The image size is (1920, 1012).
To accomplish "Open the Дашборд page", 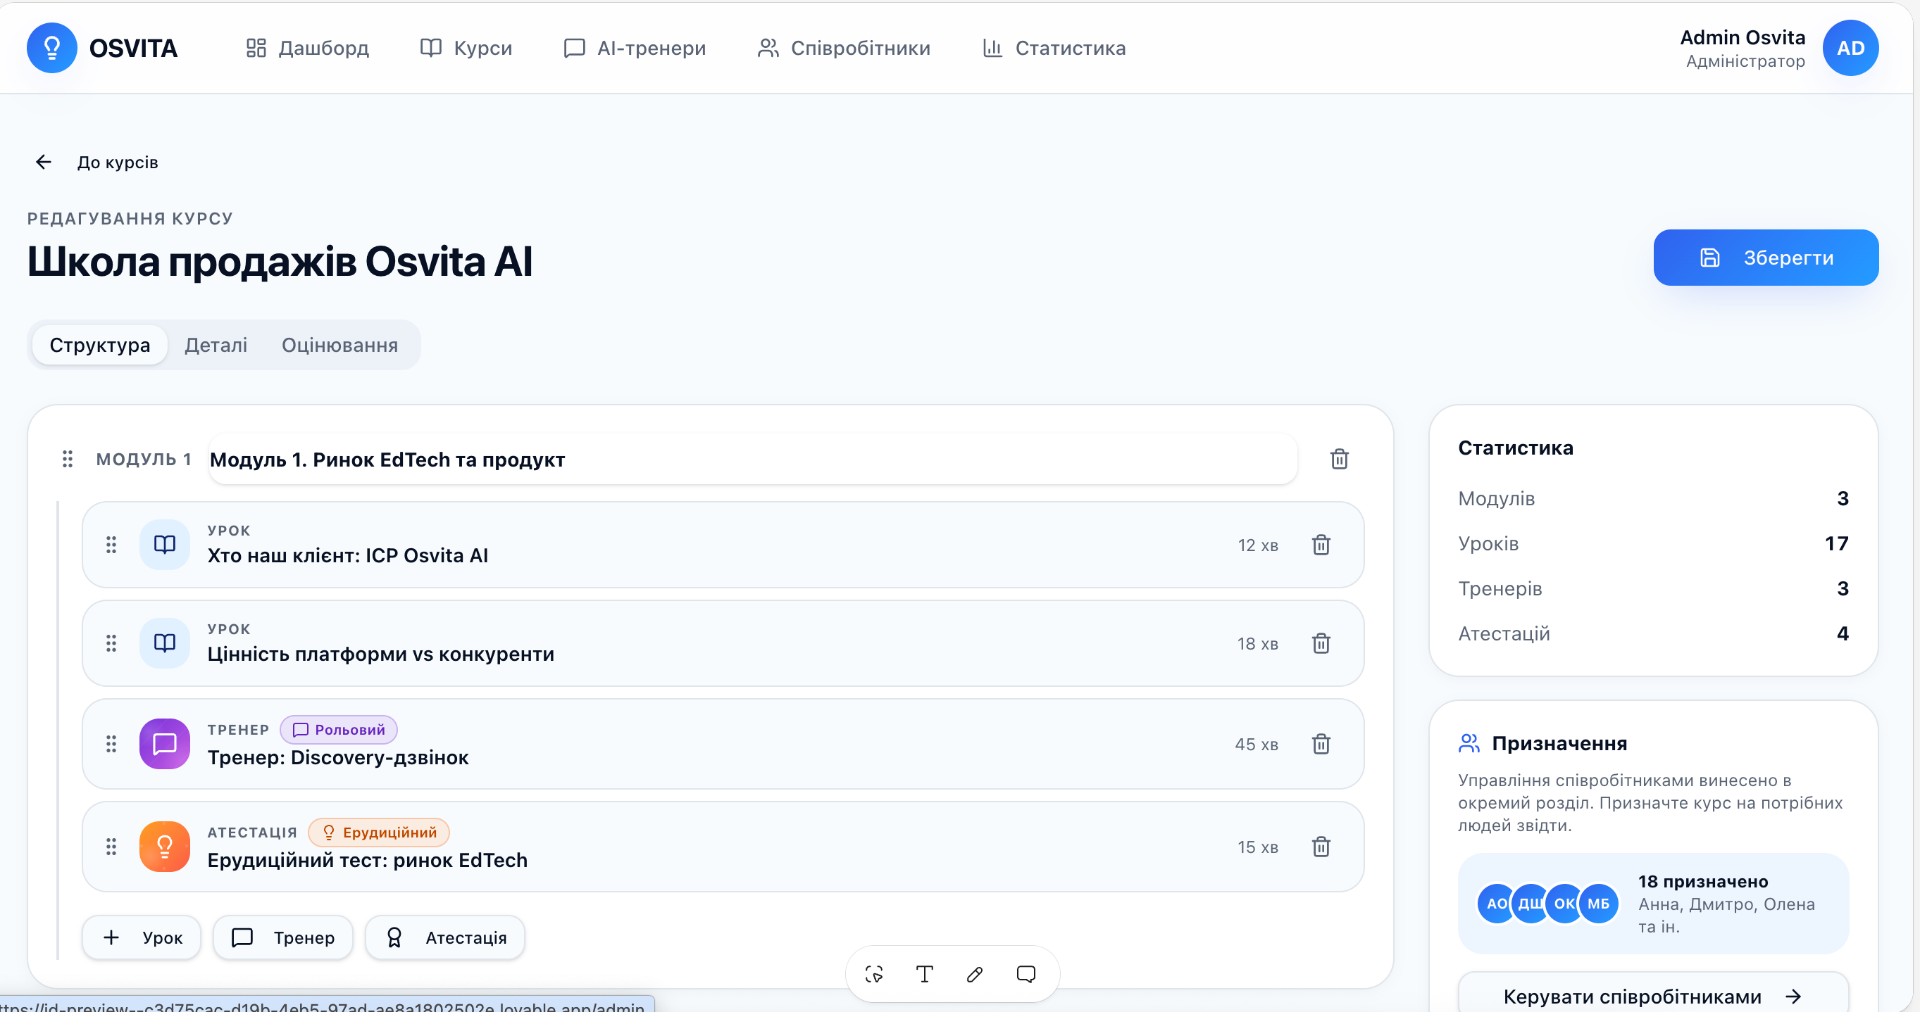I will point(307,48).
